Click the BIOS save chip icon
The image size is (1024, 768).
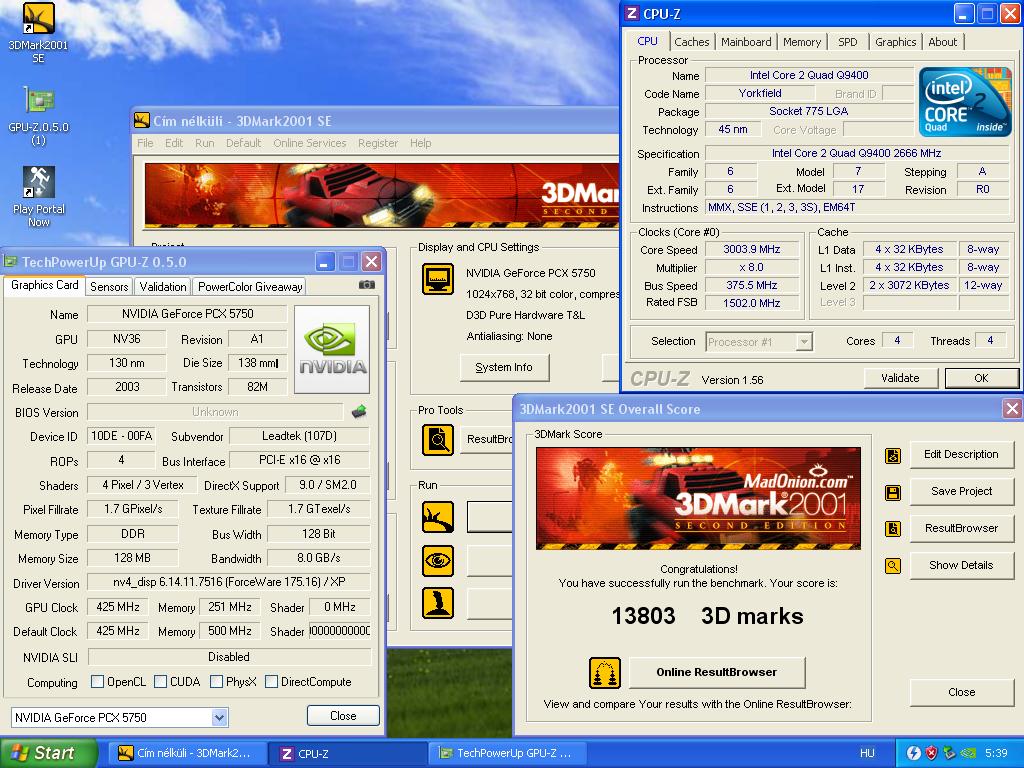tap(359, 411)
